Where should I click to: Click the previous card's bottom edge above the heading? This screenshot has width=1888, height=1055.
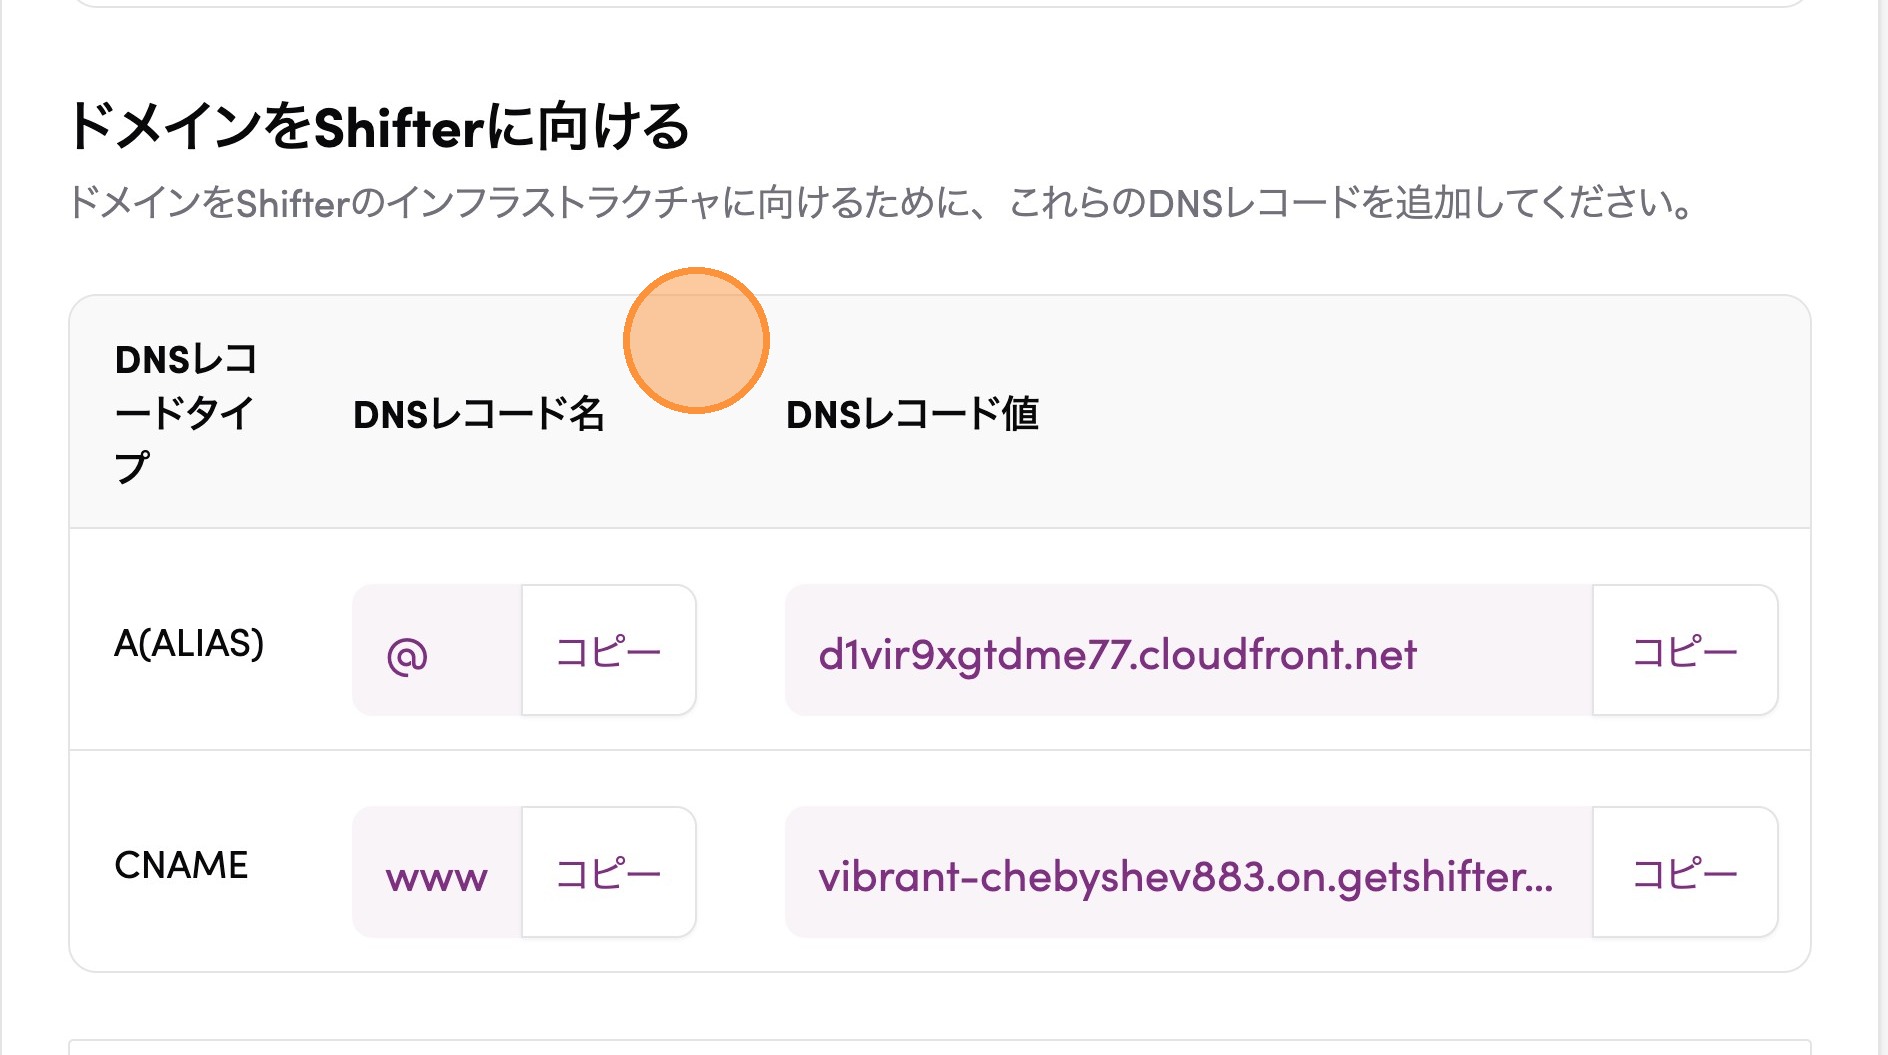pos(940,5)
